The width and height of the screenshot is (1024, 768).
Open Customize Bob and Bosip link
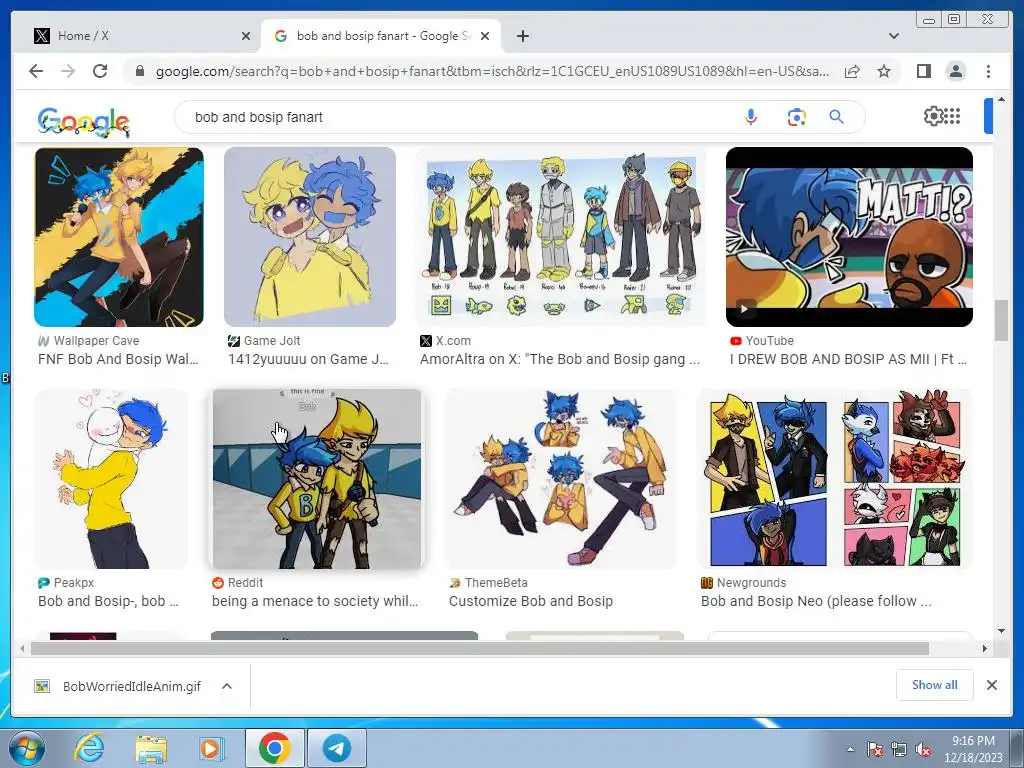pos(530,601)
